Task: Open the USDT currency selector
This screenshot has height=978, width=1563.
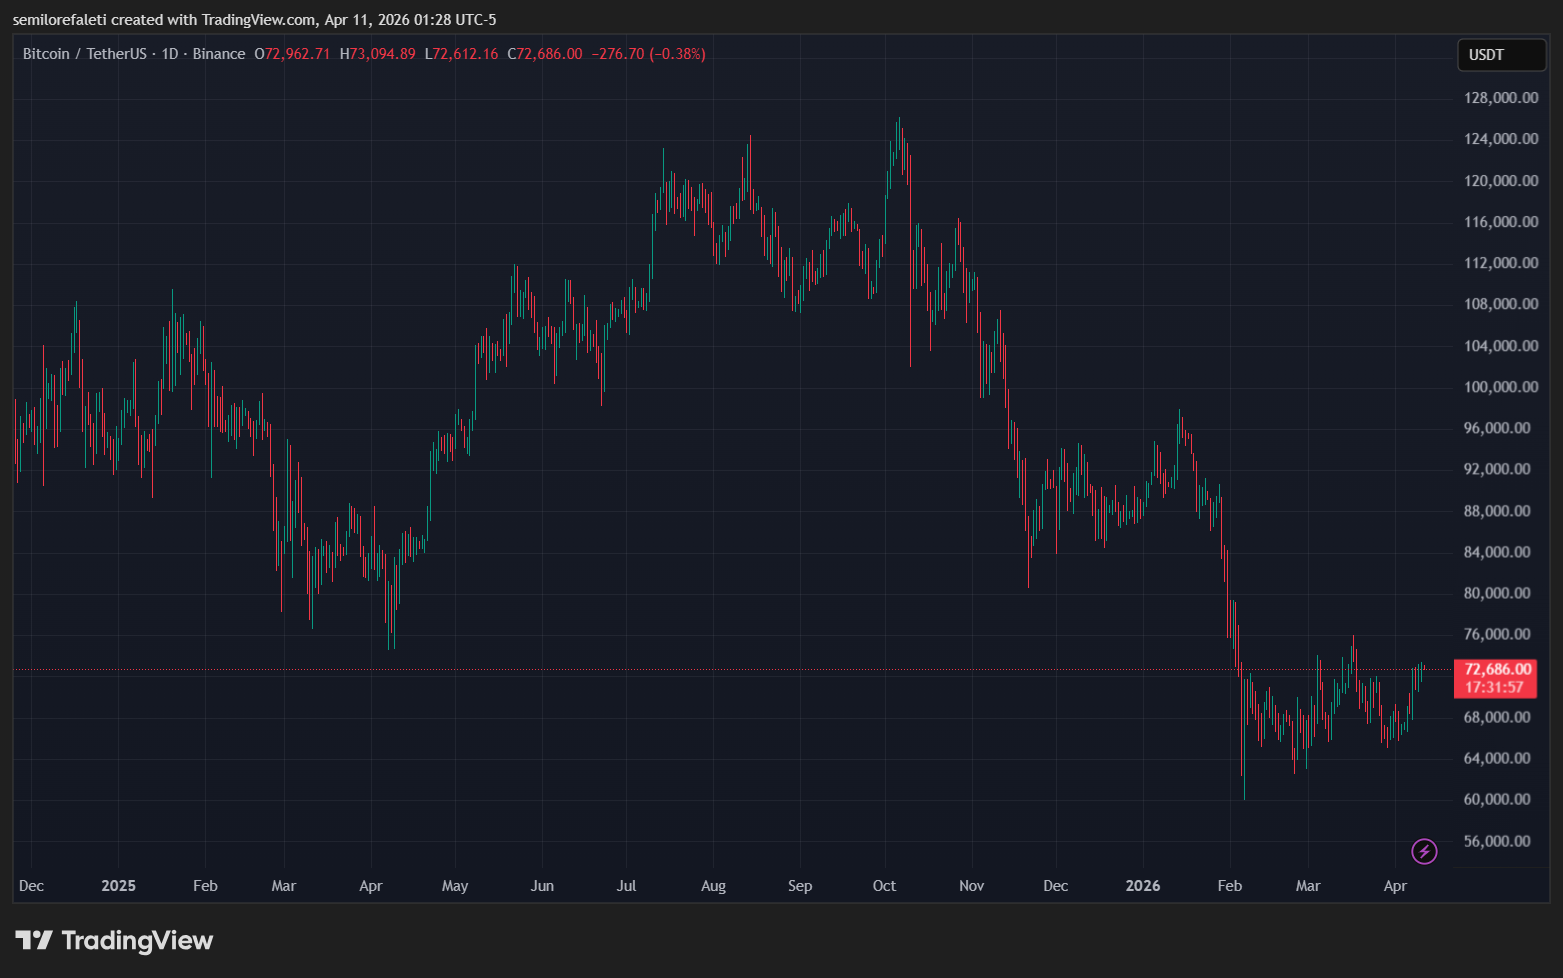Action: coord(1500,55)
